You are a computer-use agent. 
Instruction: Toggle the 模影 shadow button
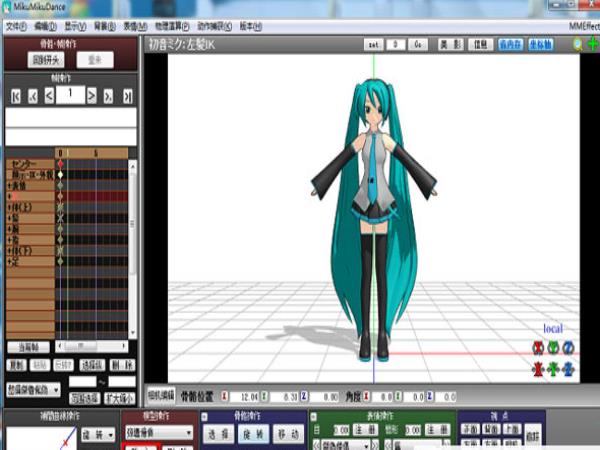(x=451, y=45)
